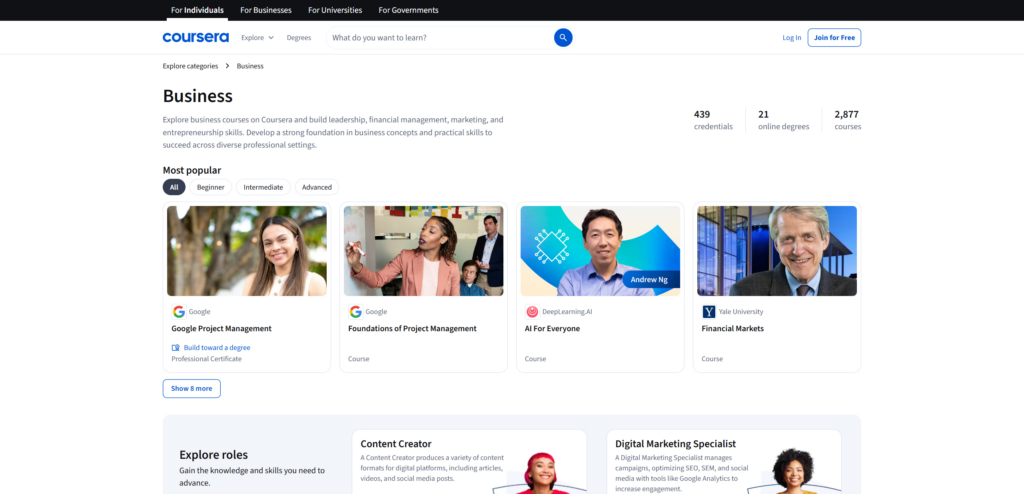Viewport: 1024px width, 494px height.
Task: Click the Coursera logo
Action: pyautogui.click(x=195, y=37)
